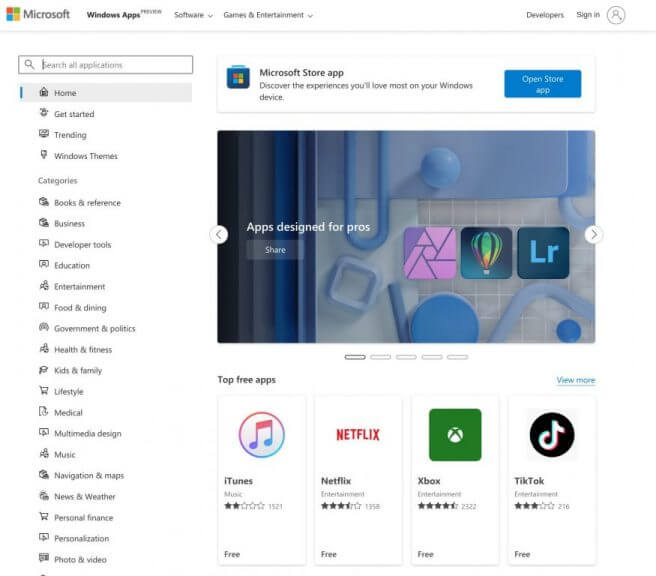
Task: Open the user account avatar icon
Action: pyautogui.click(x=616, y=15)
